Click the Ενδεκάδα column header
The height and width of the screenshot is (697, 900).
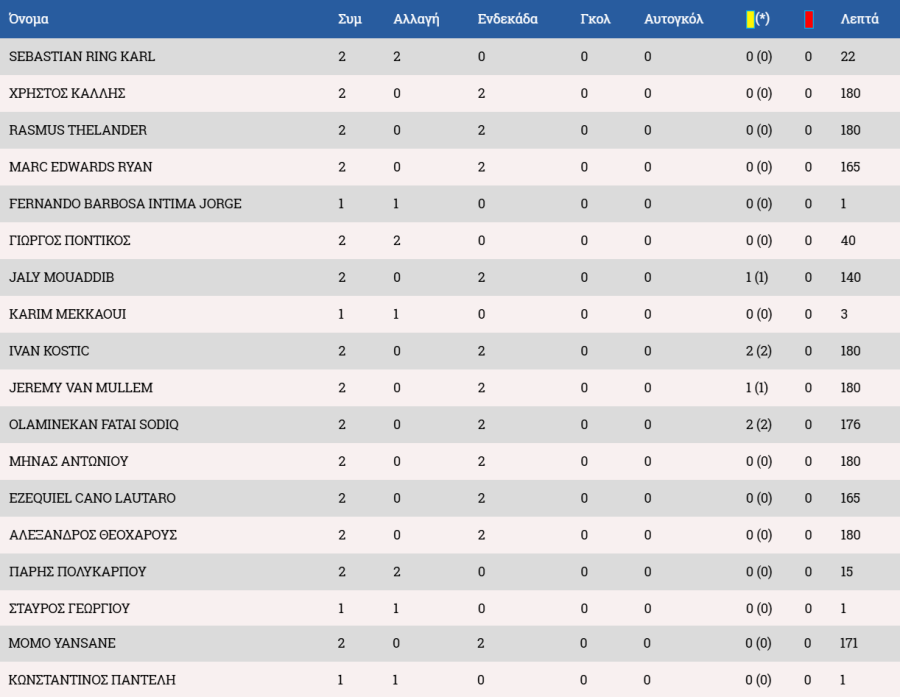(507, 19)
